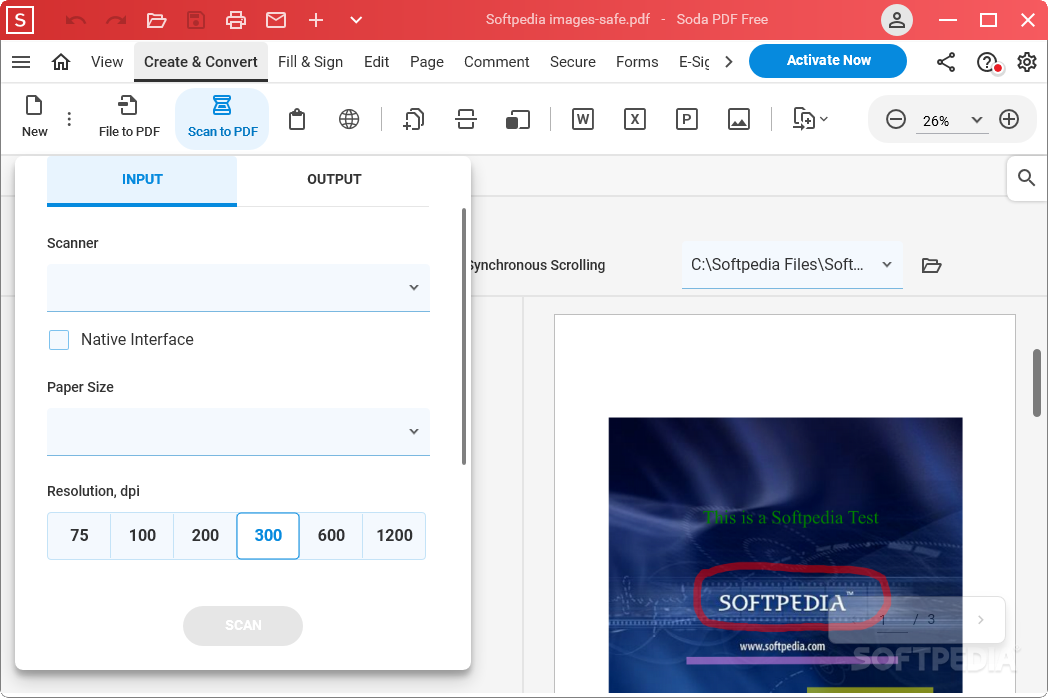Click the Redo arrow in title bar
This screenshot has height=698, width=1048.
(x=116, y=20)
